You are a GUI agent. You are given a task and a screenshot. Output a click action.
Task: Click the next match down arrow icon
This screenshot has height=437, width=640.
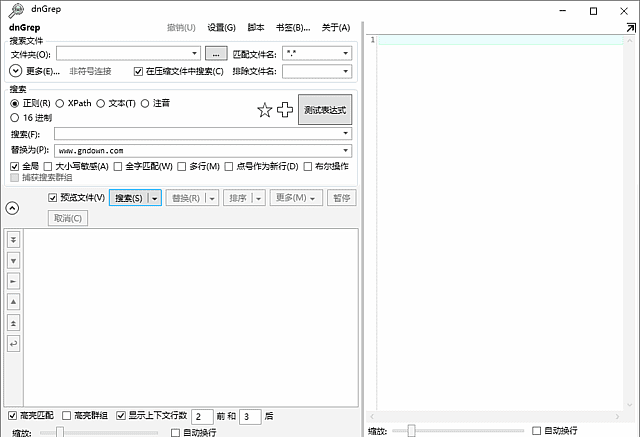[13, 260]
